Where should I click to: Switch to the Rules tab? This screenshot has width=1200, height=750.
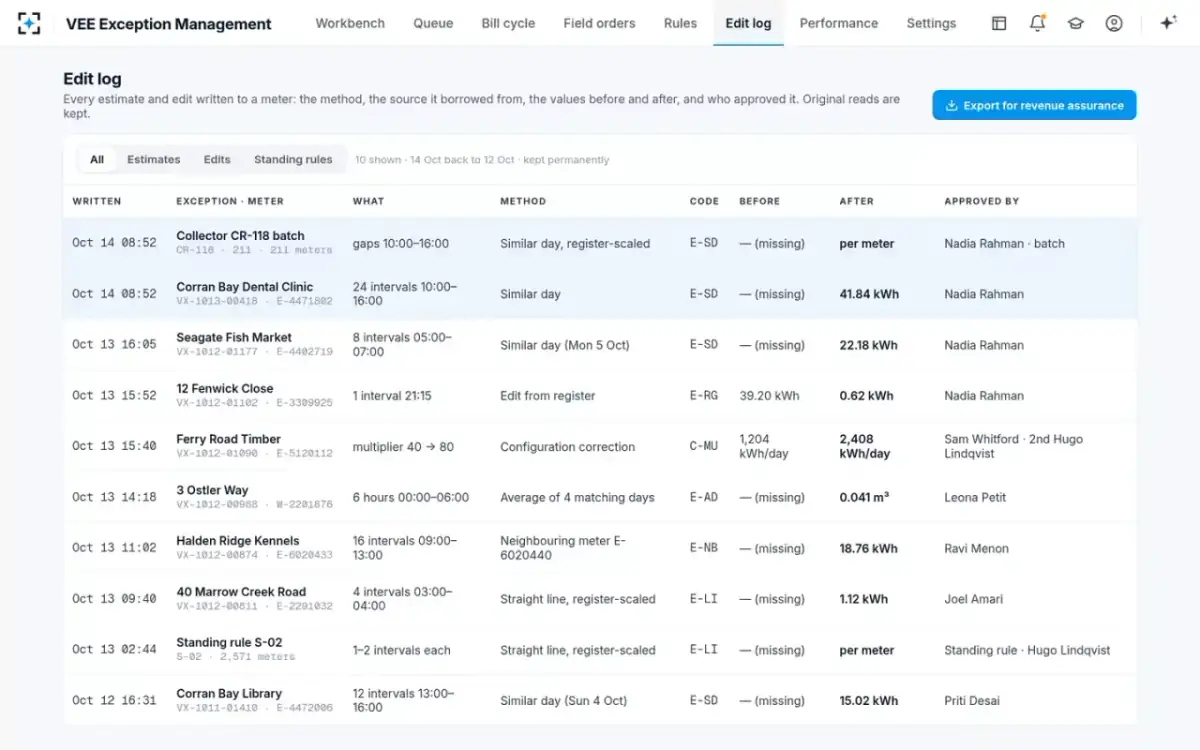pyautogui.click(x=680, y=23)
